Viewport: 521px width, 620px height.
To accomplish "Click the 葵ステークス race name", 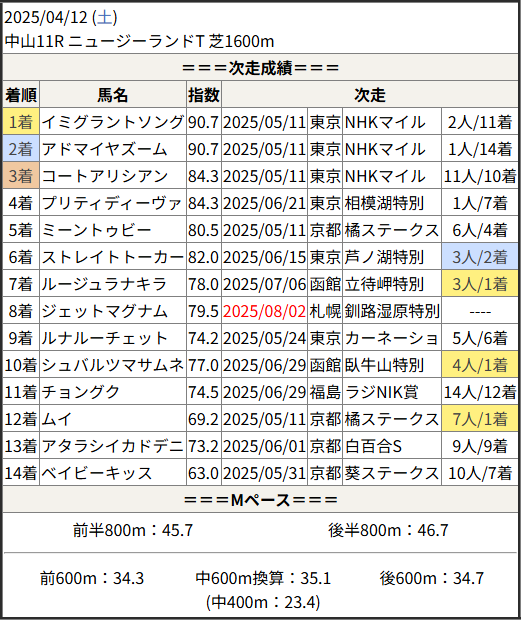I will [392, 473].
